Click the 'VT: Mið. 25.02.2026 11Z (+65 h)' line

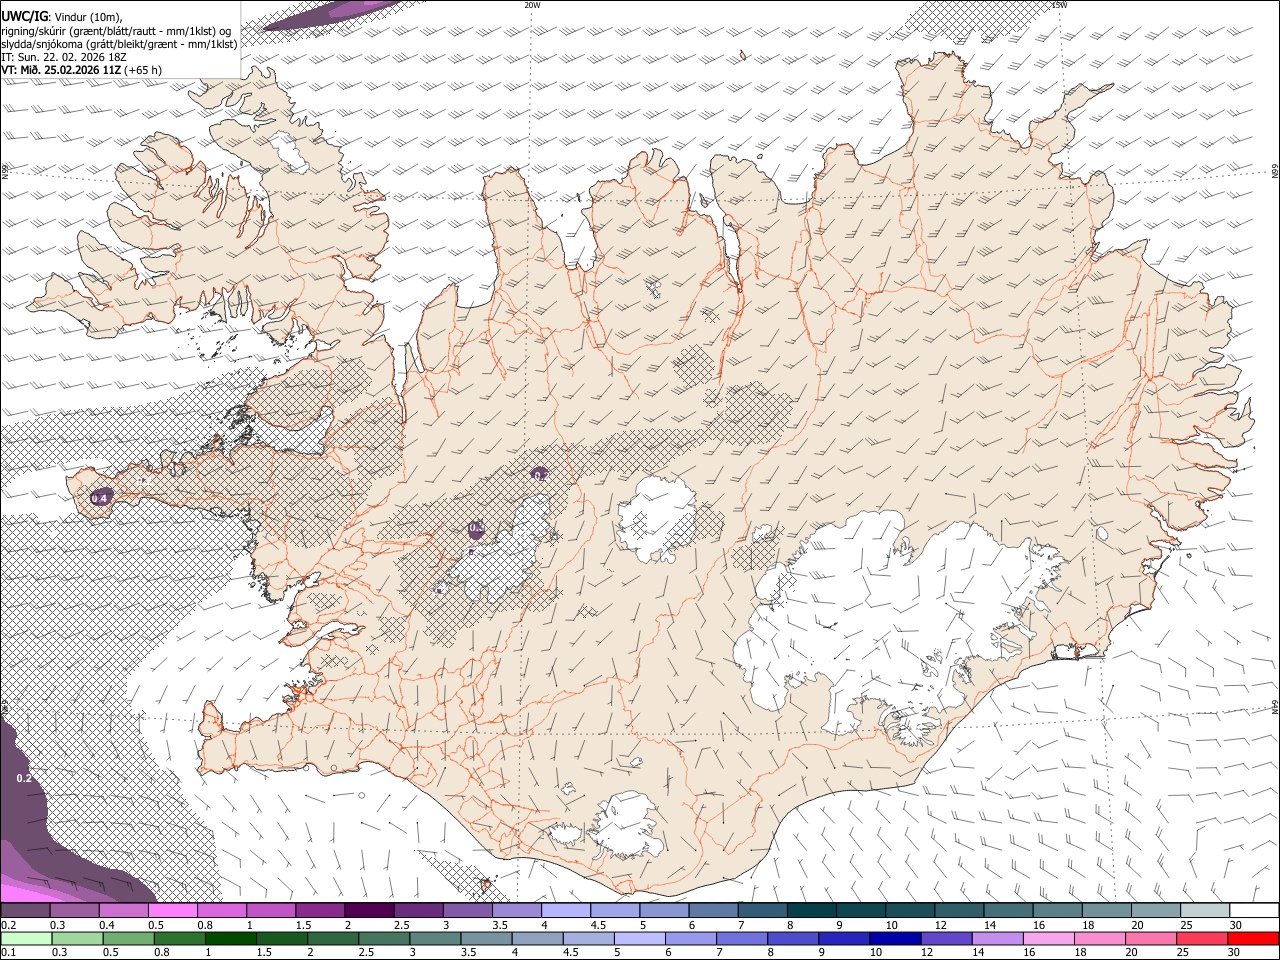tap(82, 70)
